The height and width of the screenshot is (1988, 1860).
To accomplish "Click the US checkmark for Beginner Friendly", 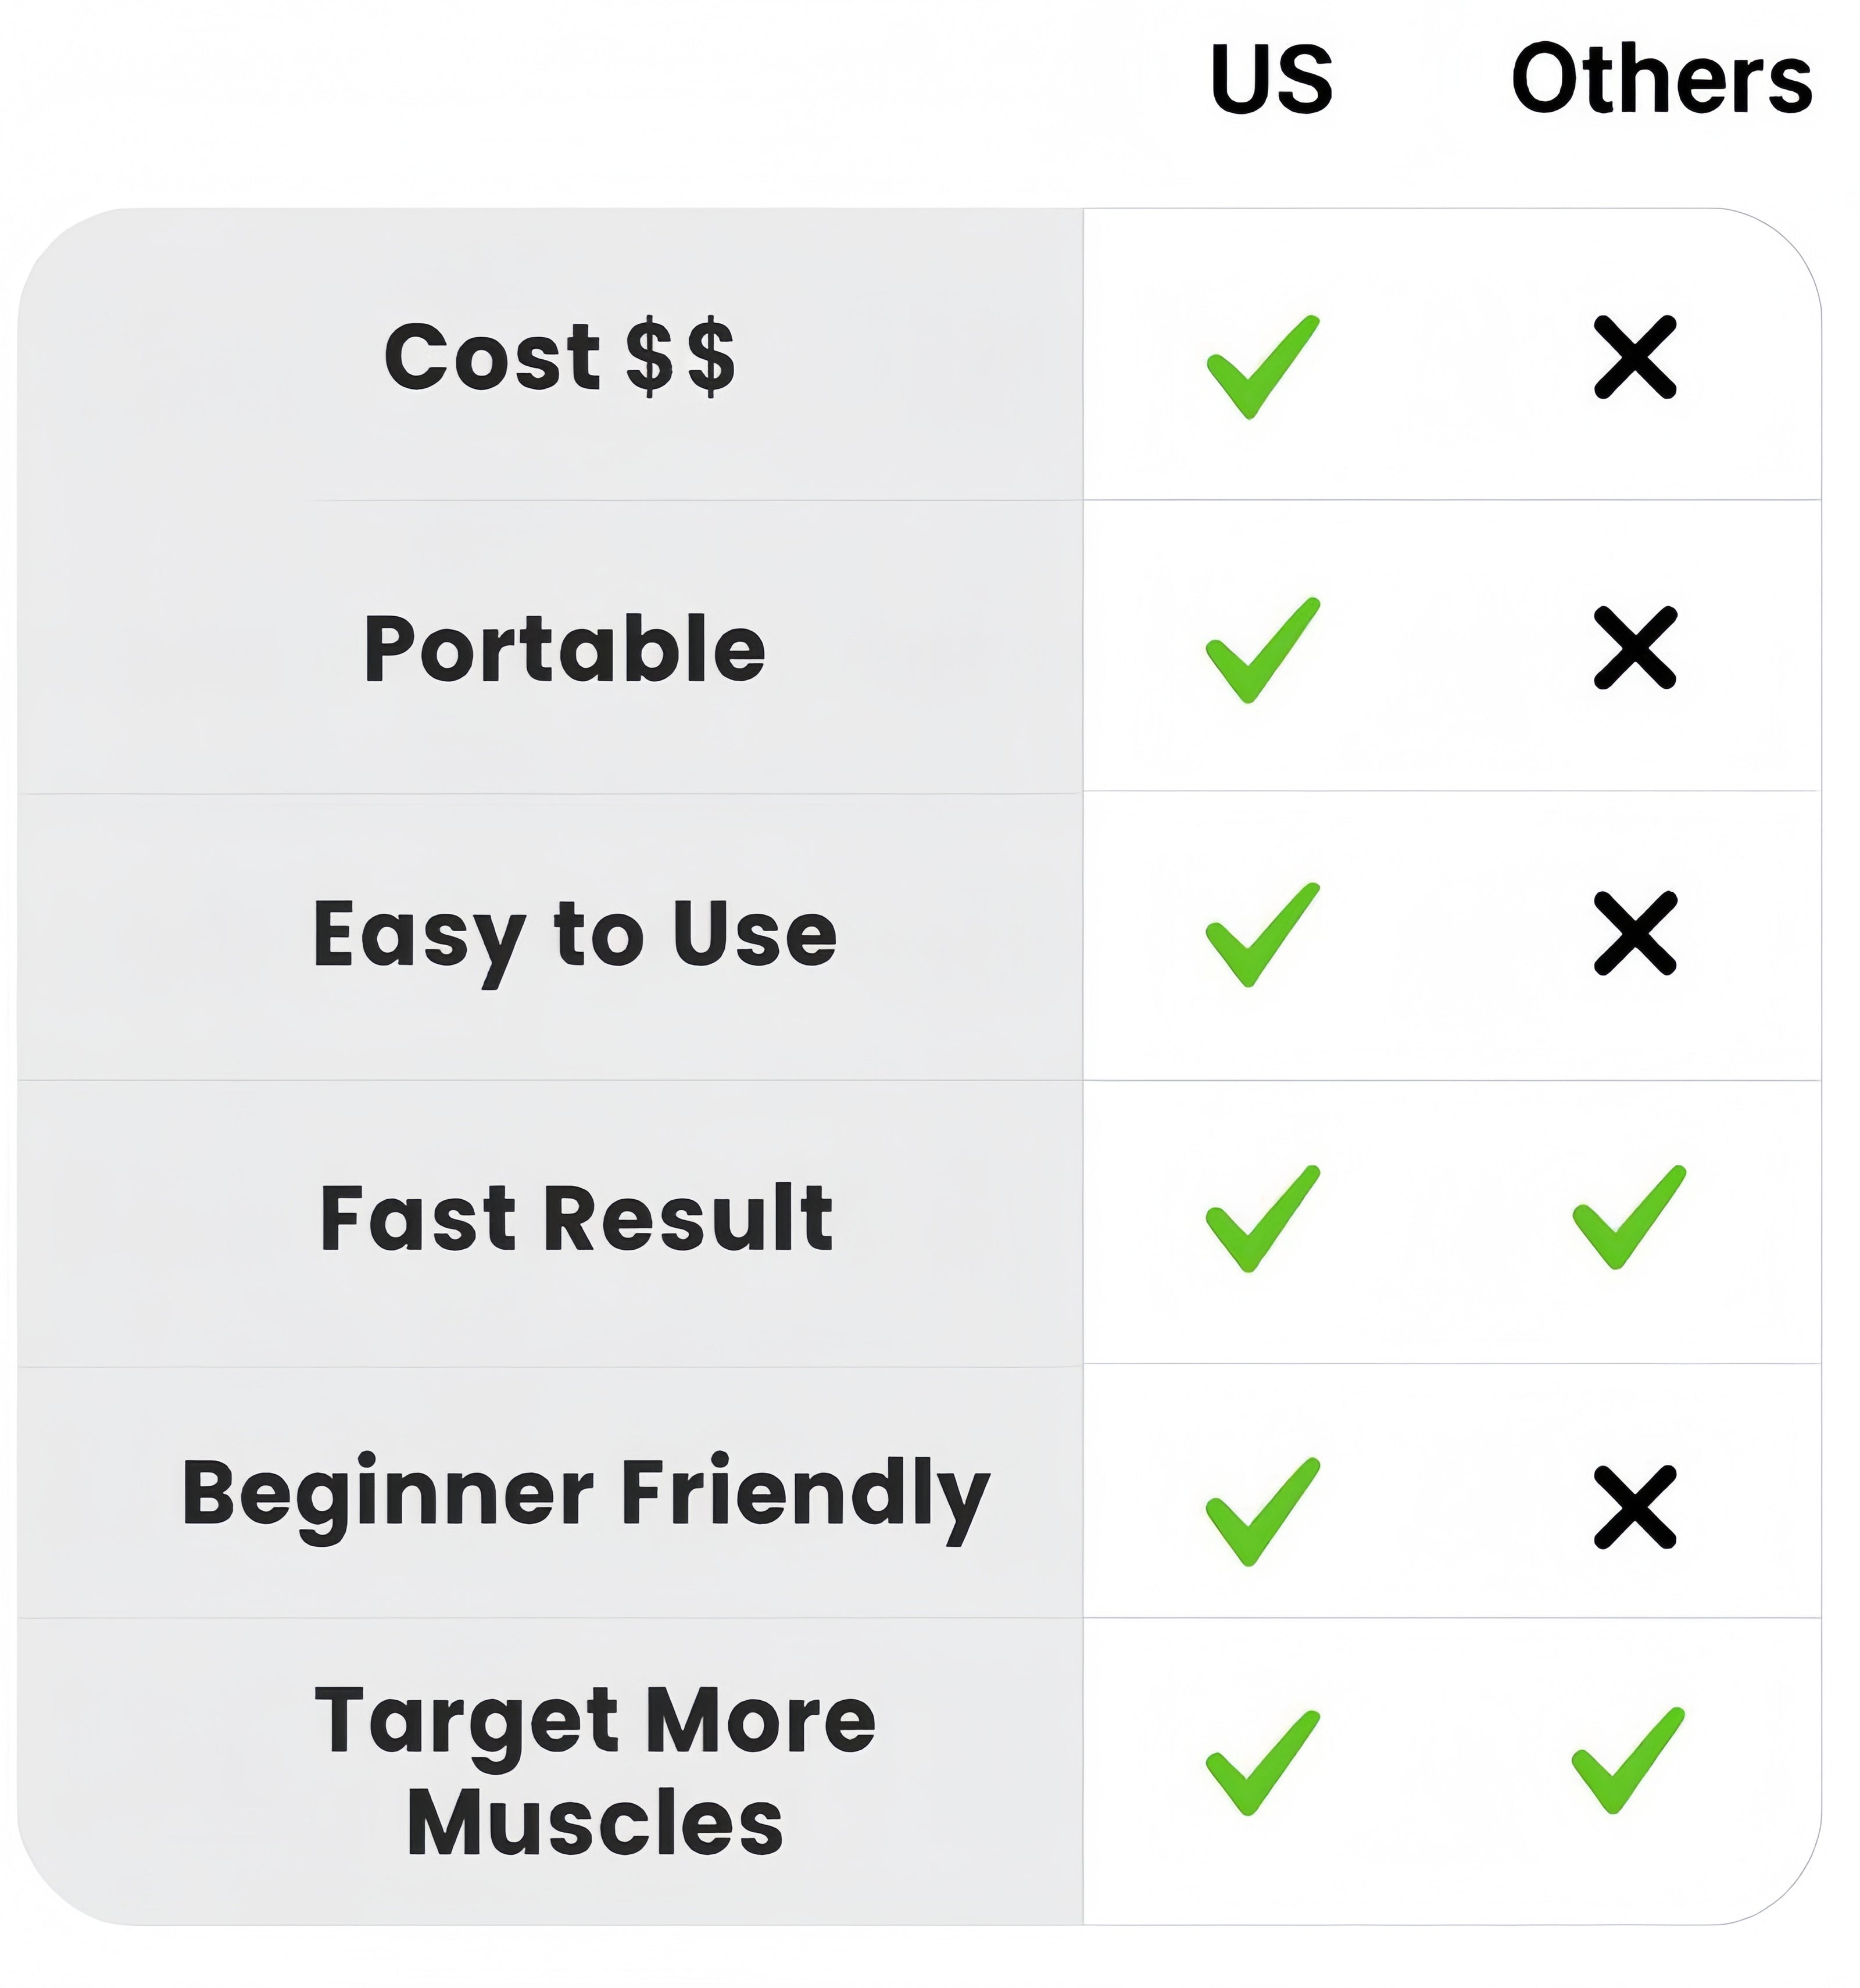I will [1262, 1511].
